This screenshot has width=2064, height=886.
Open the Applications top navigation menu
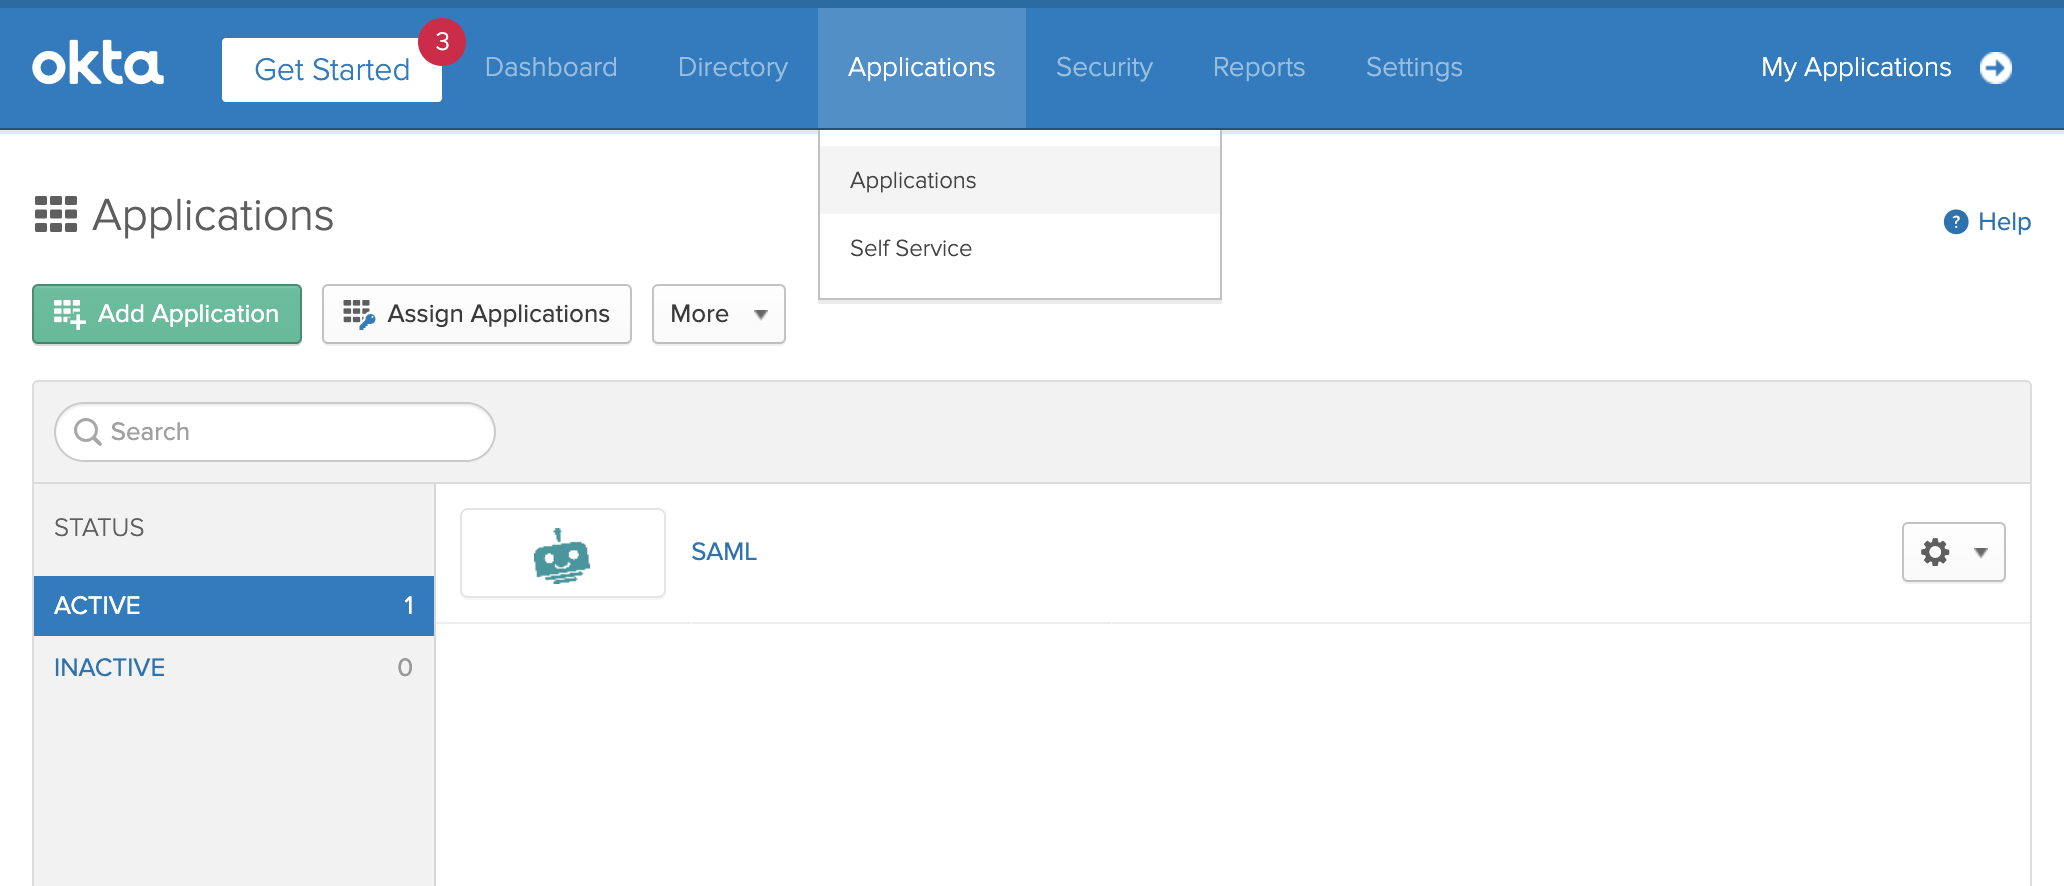[921, 68]
